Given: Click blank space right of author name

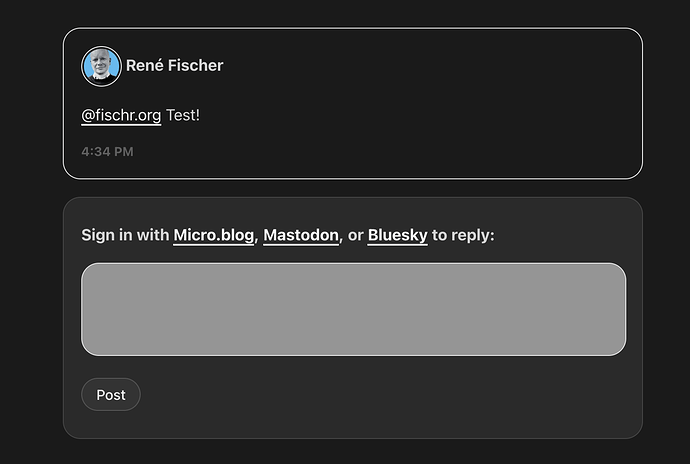Looking at the screenshot, I should (418, 66).
